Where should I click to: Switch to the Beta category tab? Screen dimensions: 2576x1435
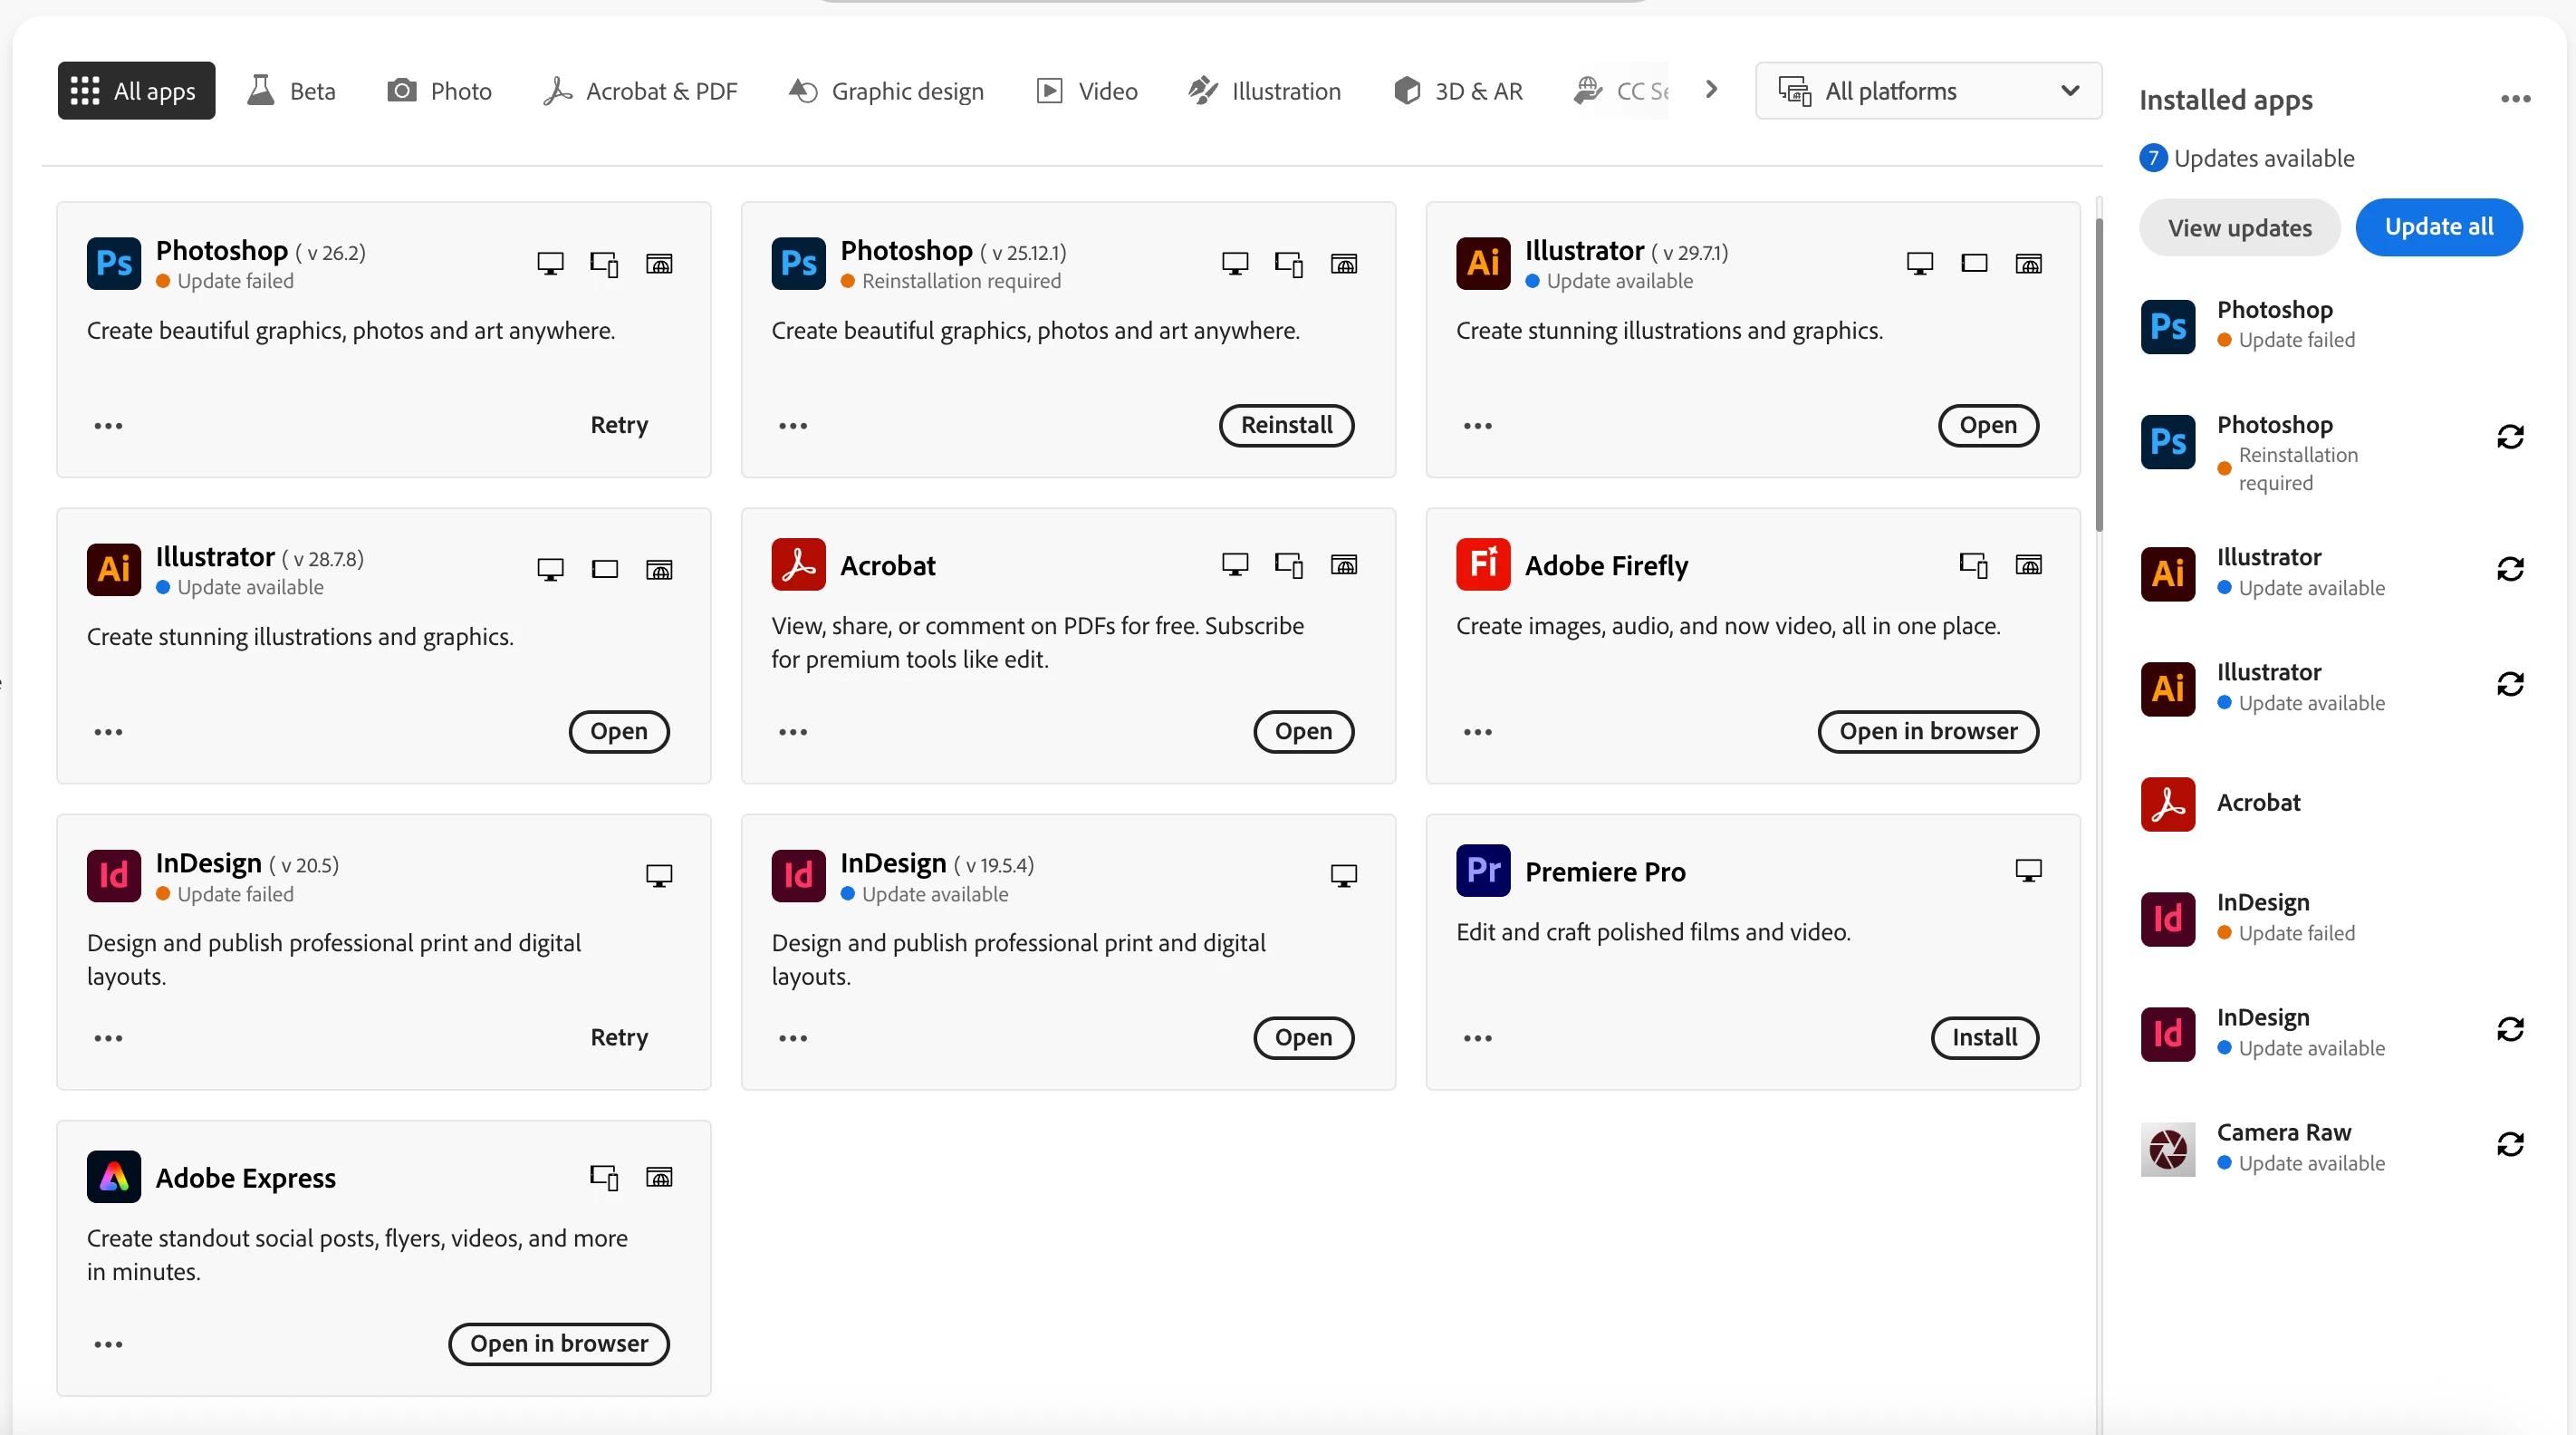click(291, 91)
